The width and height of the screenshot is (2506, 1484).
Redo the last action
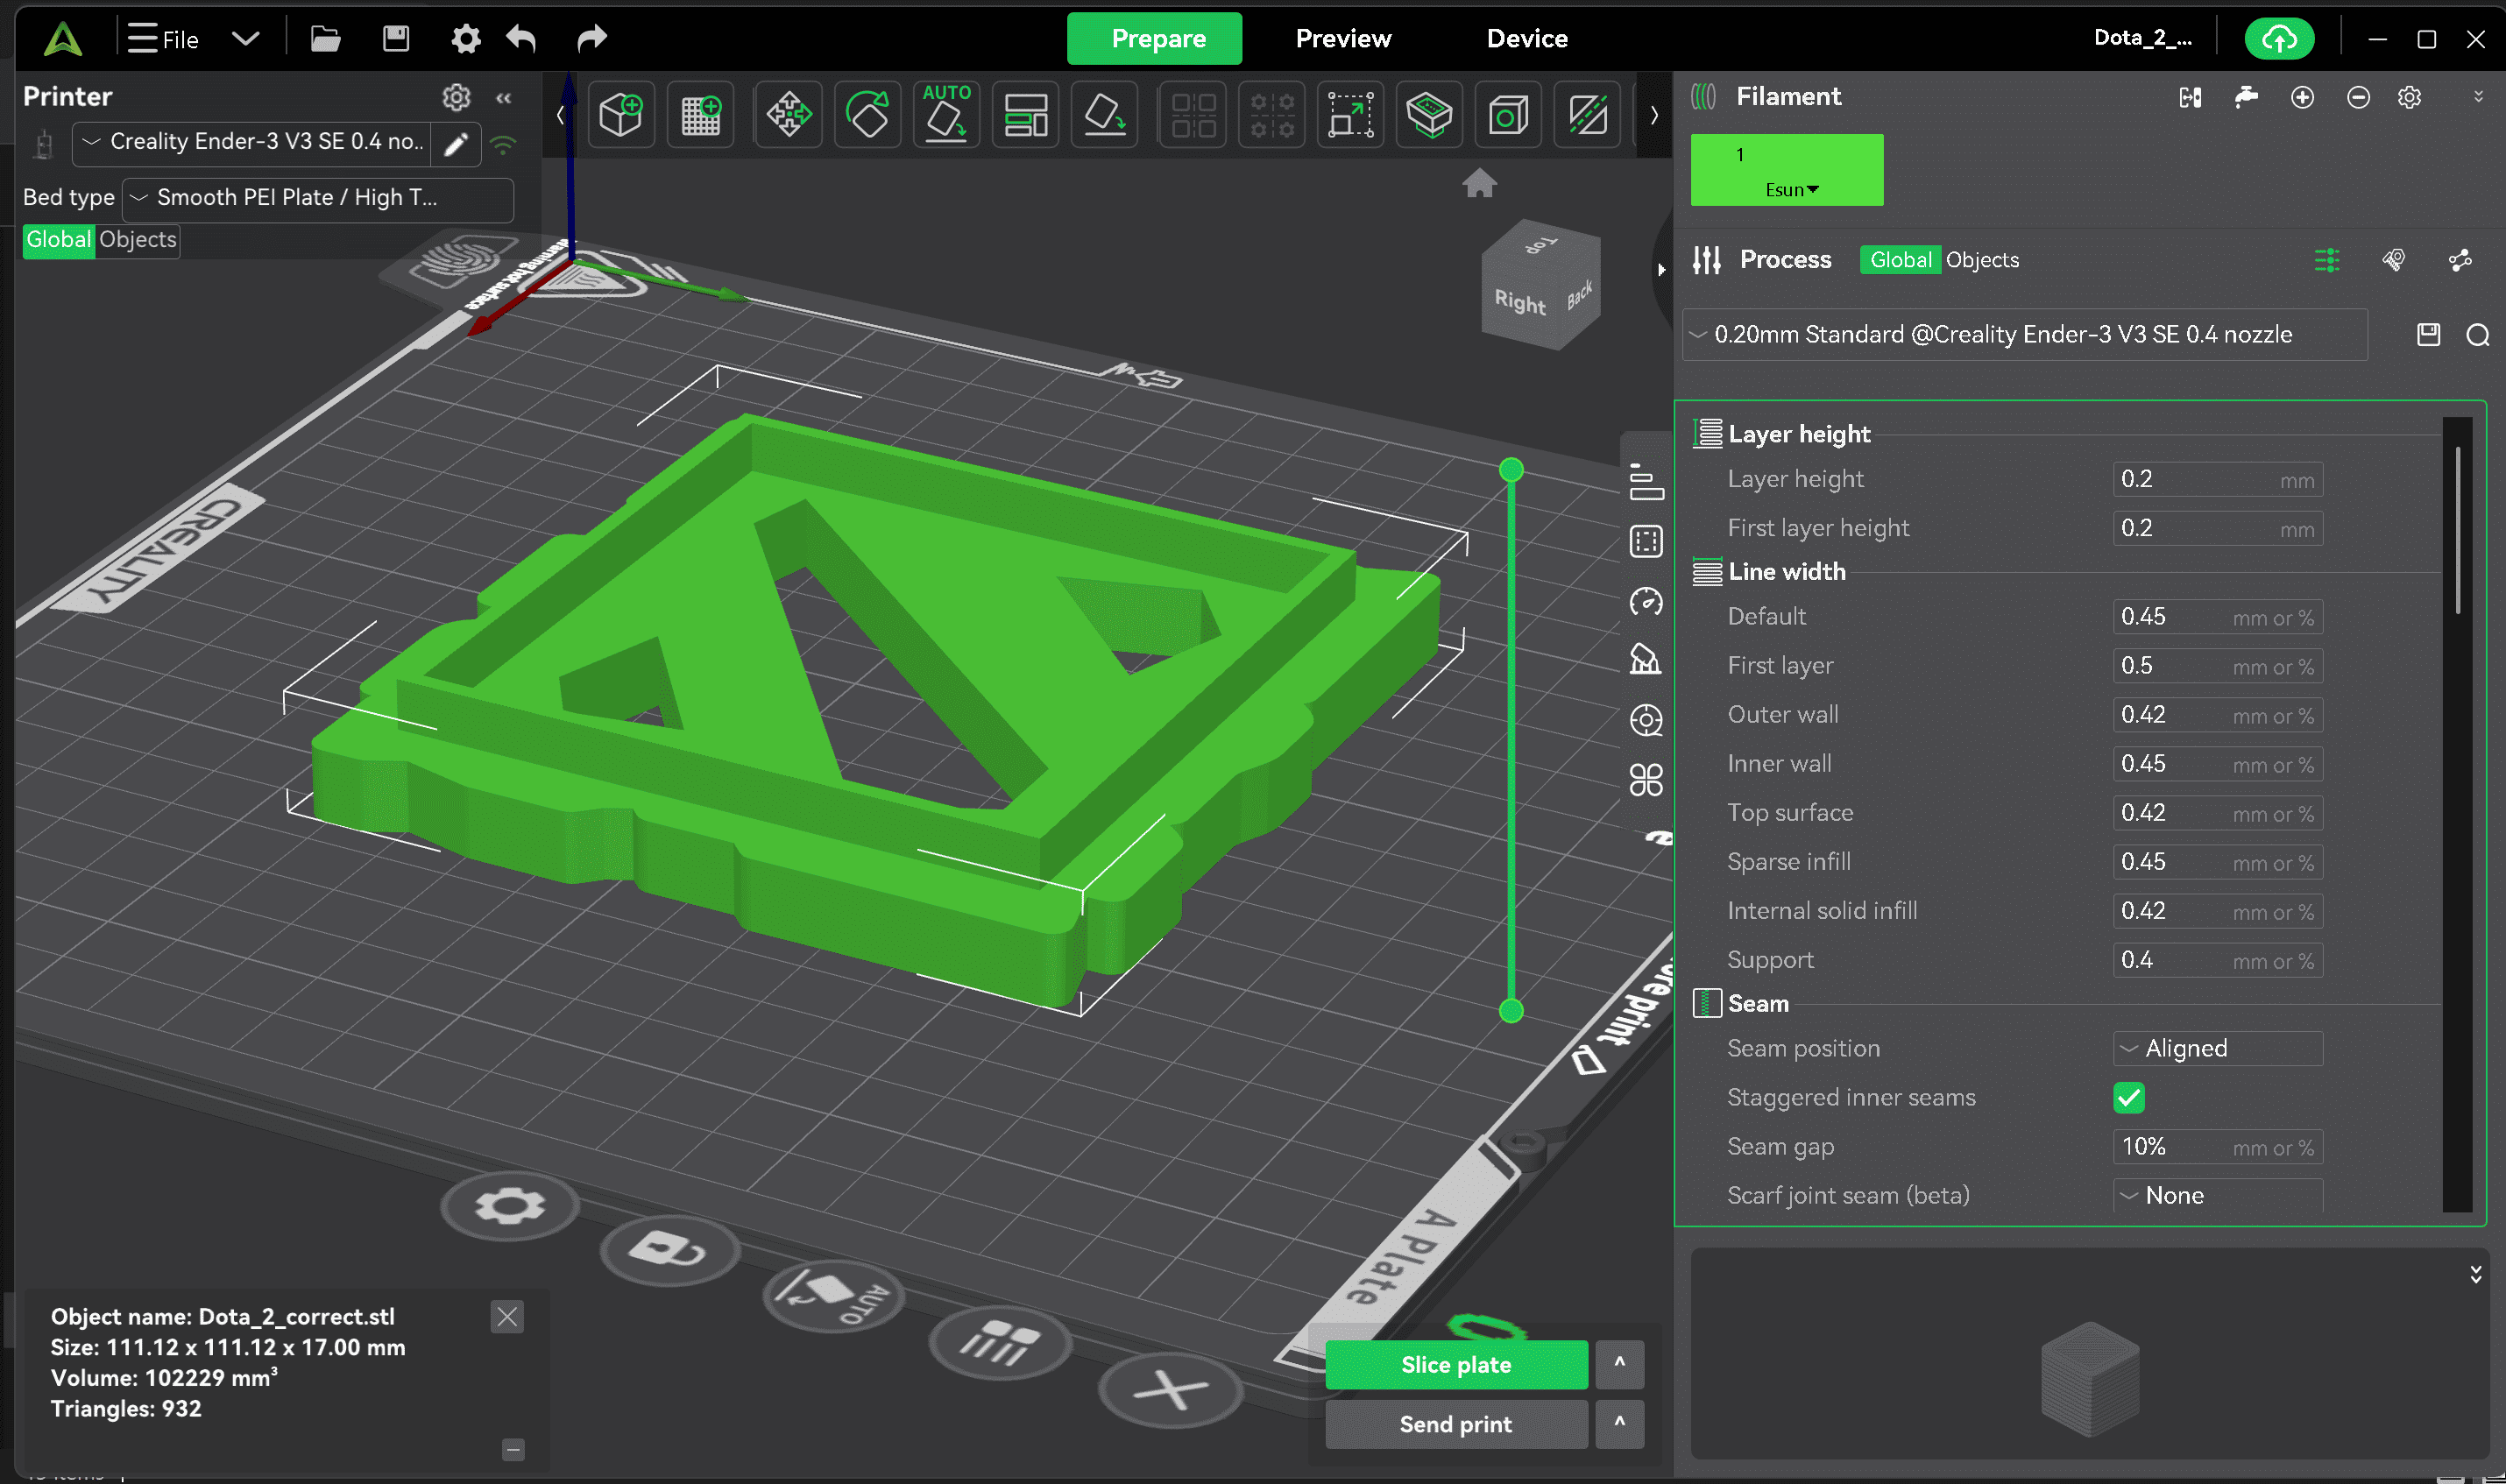tap(592, 39)
